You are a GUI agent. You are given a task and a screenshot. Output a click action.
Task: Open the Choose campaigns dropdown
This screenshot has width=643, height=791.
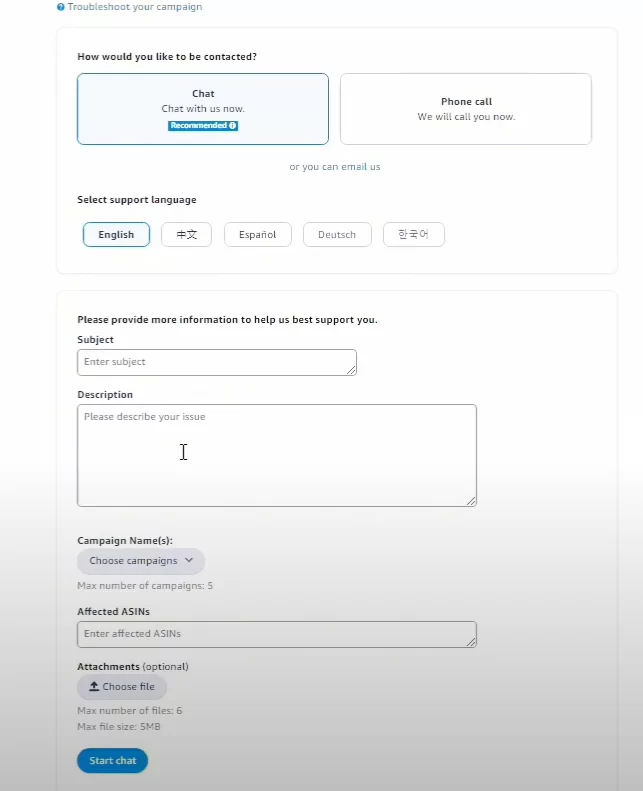coord(141,561)
